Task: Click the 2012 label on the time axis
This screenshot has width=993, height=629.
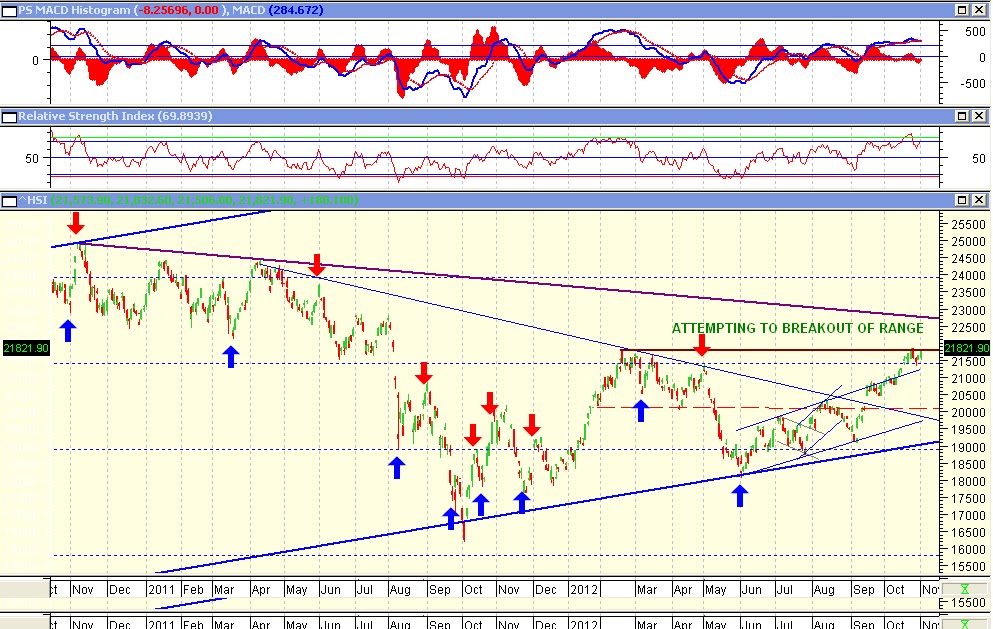Action: (x=583, y=590)
